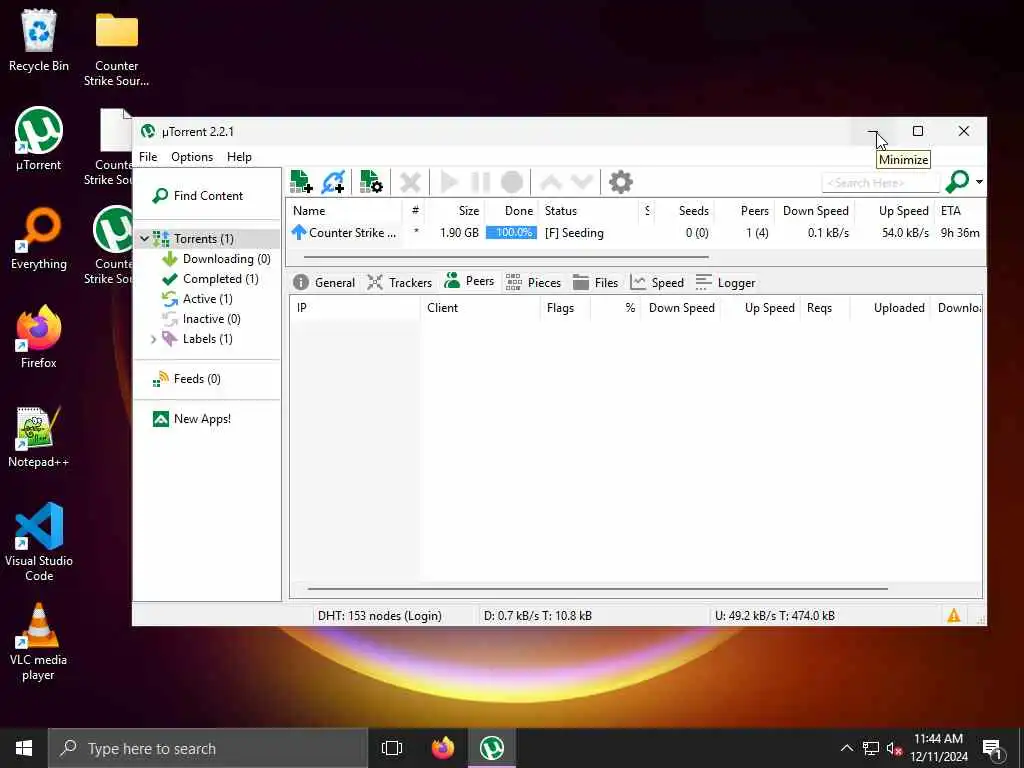1024x768 pixels.
Task: Sort peers by Flags column header
Action: point(566,308)
